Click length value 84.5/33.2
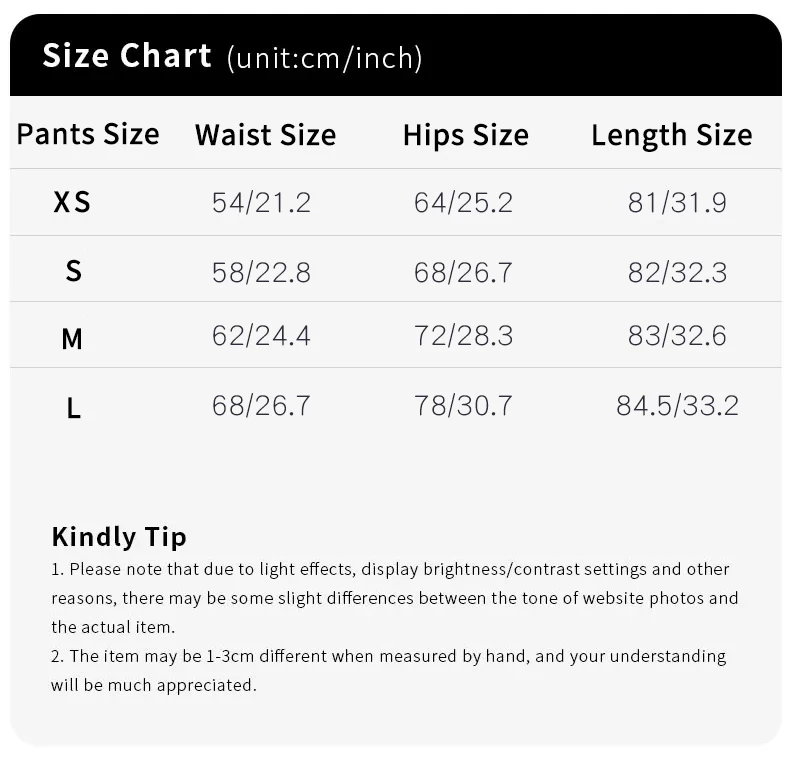Viewport: 790px width, 766px height. 677,405
